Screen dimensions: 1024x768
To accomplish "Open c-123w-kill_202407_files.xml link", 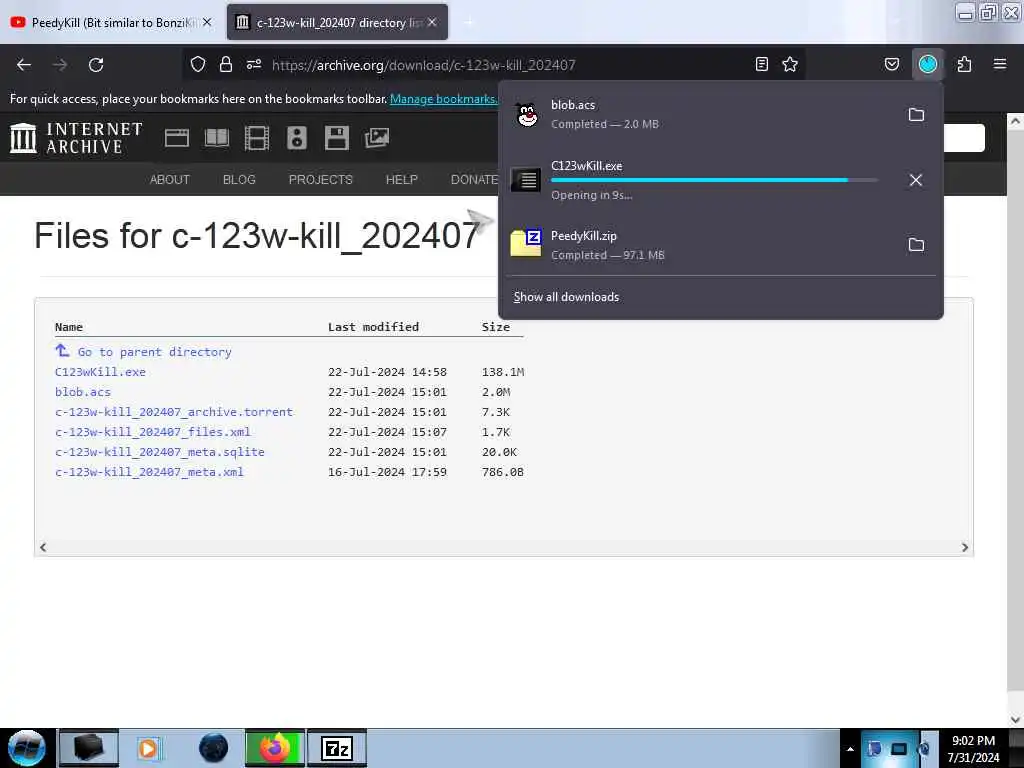I will coord(152,432).
